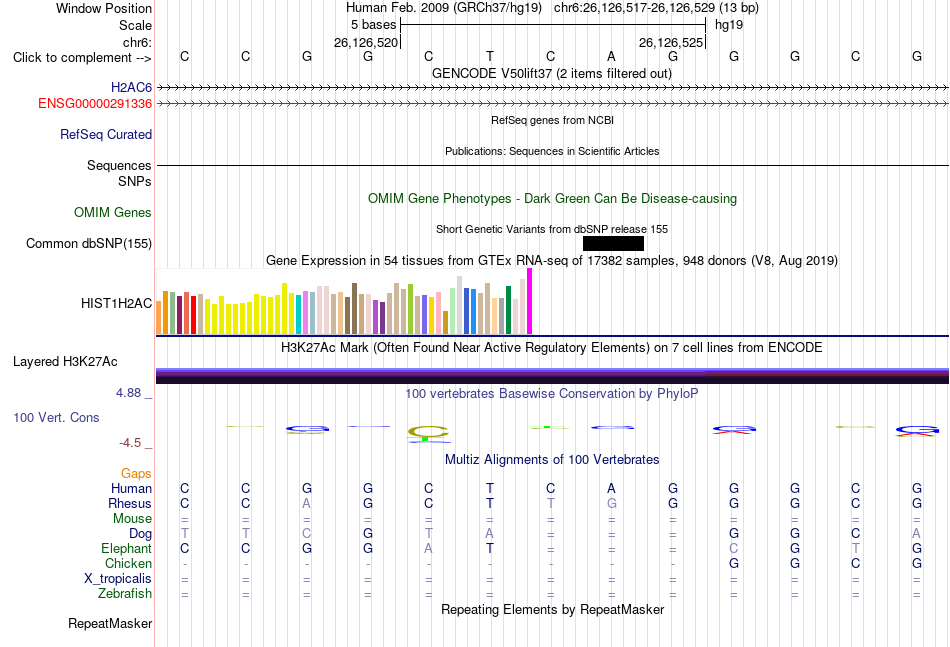Click the Dog species label
Viewport: 950px width, 647px height.
pos(141,534)
